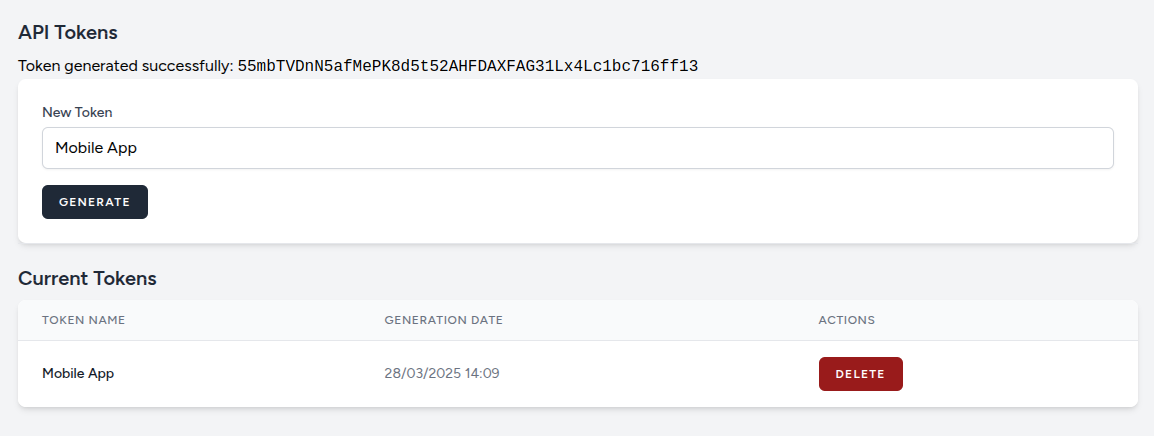Delete the Mobile App token

[x=860, y=374]
